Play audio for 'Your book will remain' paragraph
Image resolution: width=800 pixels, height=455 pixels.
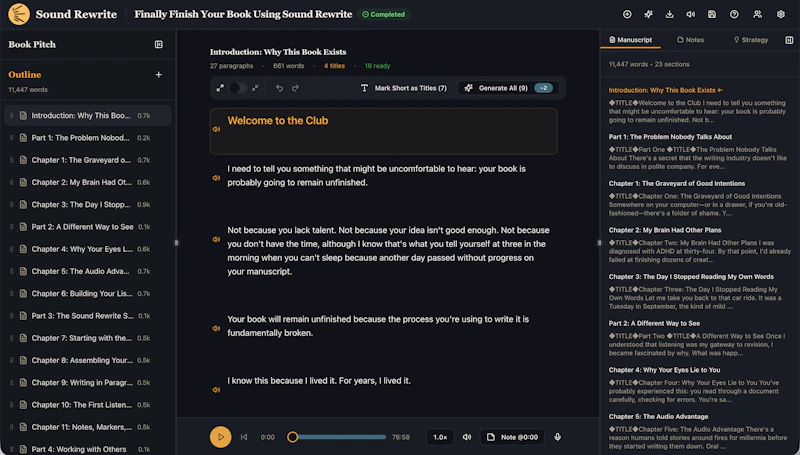pos(216,328)
